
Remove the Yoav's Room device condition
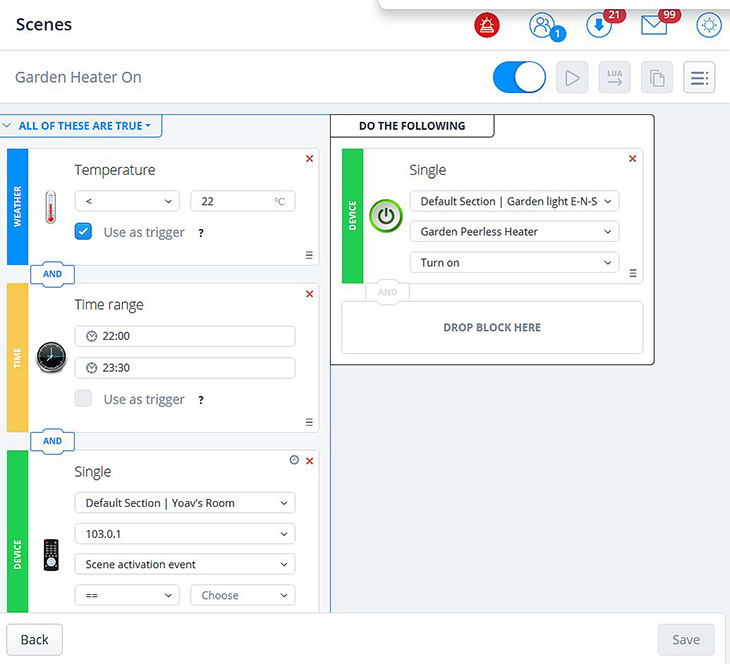(x=309, y=461)
